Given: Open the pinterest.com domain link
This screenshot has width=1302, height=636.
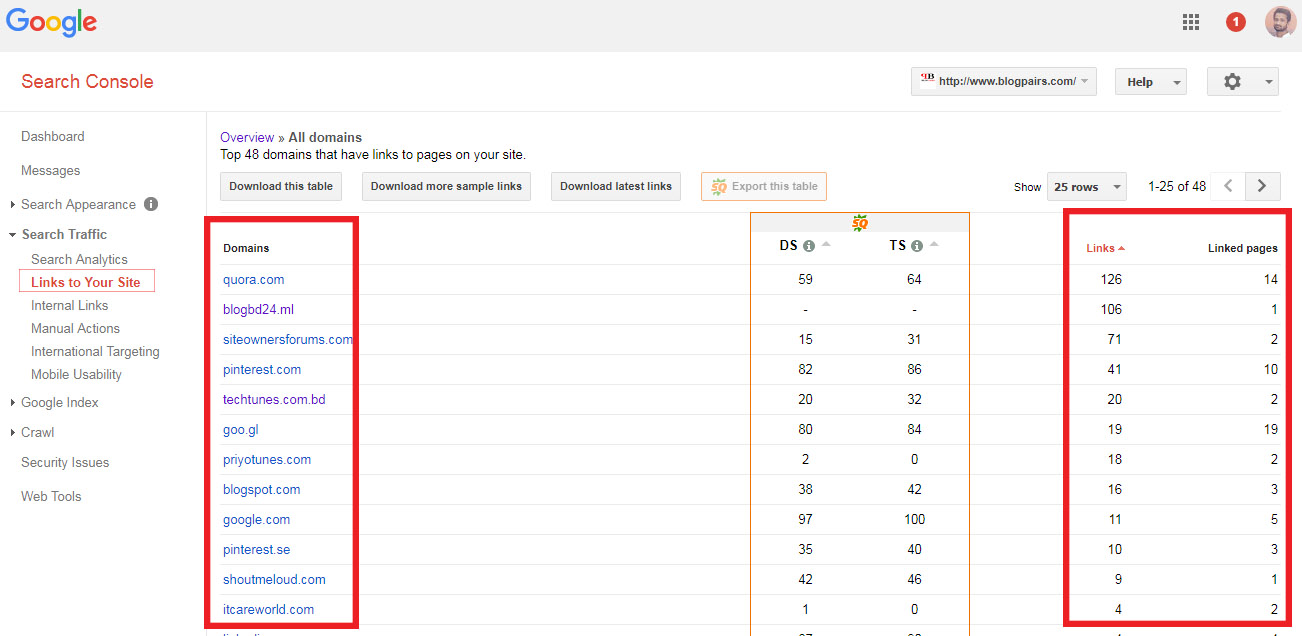Looking at the screenshot, I should point(262,369).
